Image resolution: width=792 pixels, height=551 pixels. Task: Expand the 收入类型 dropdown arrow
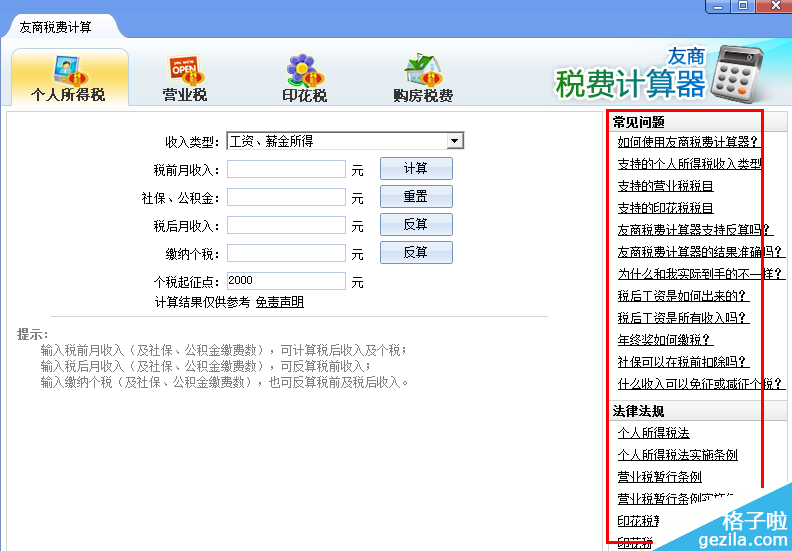pos(455,142)
